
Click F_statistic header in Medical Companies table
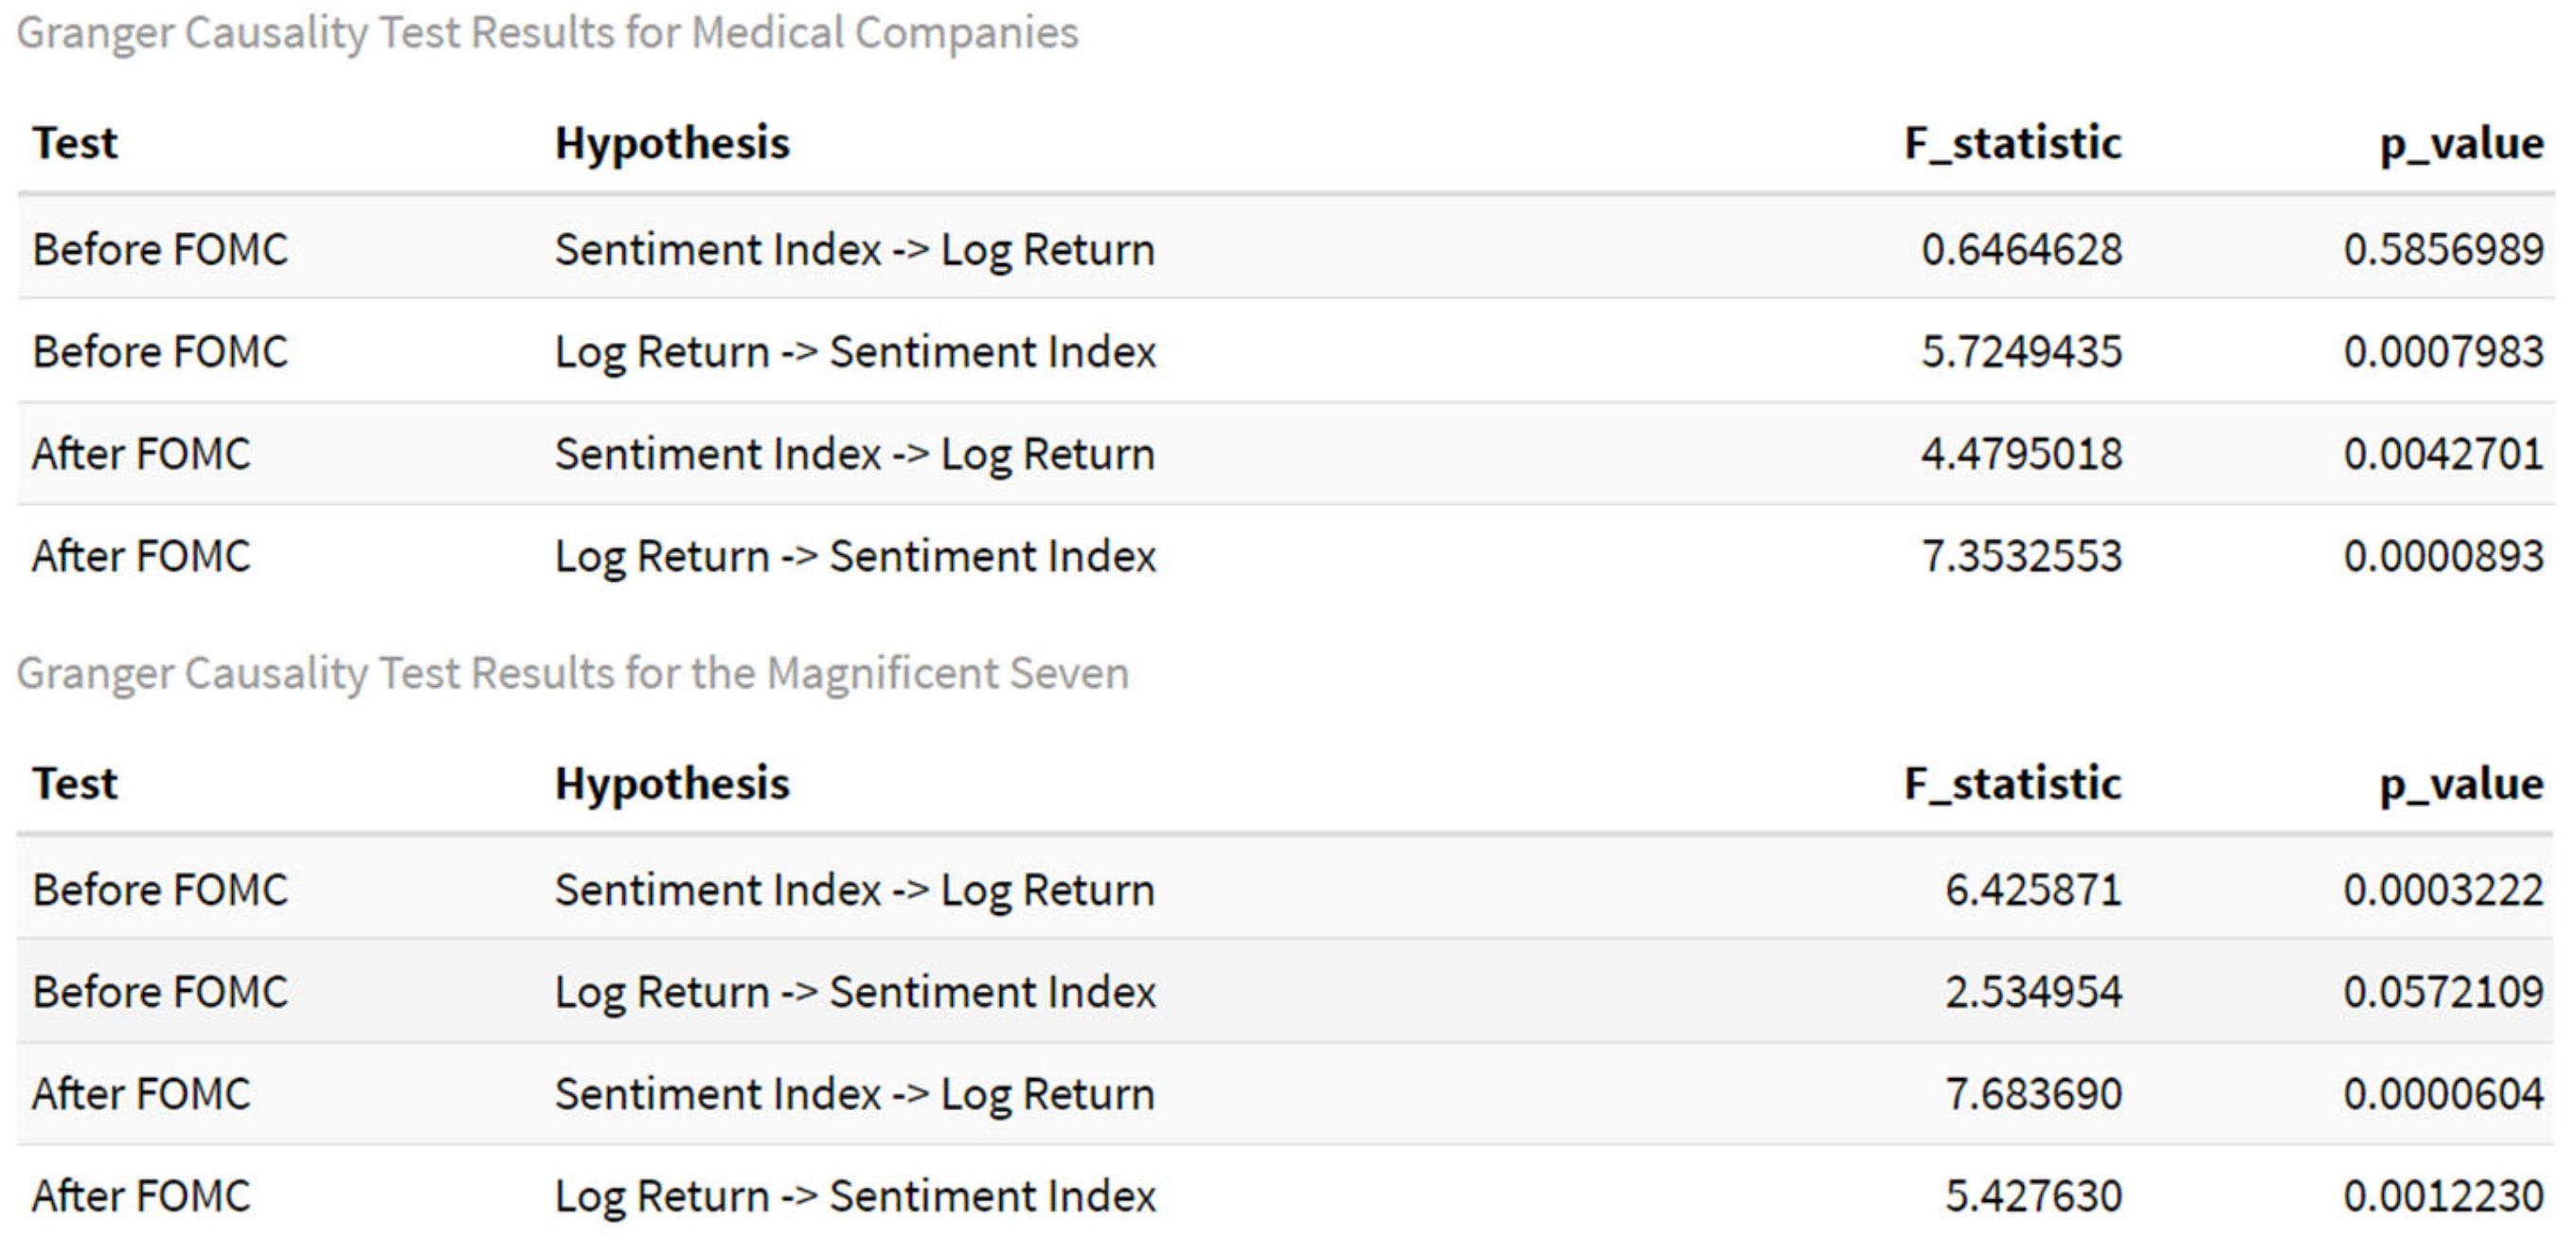click(x=2012, y=143)
